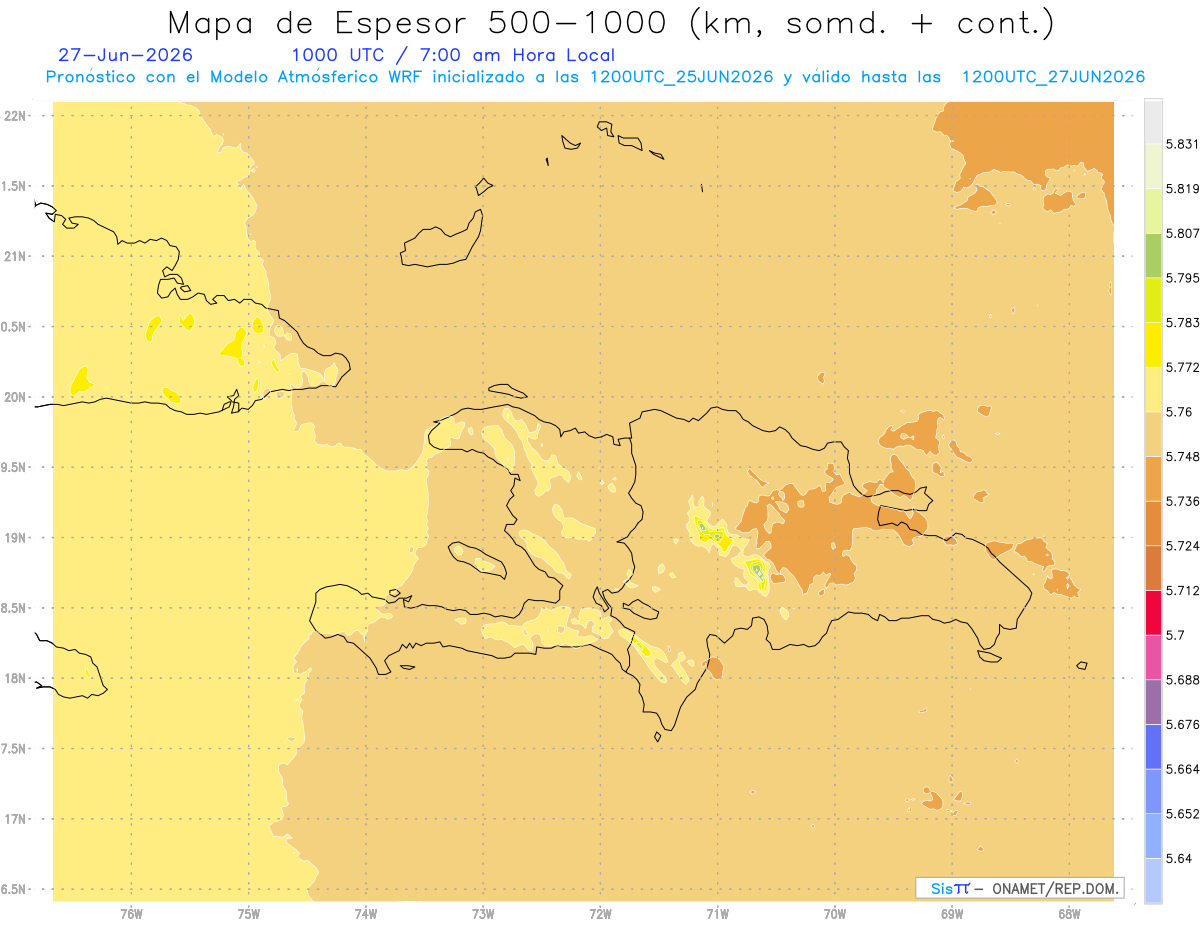Select the legend value '5.736'
The width and height of the screenshot is (1200, 927).
click(x=1182, y=501)
